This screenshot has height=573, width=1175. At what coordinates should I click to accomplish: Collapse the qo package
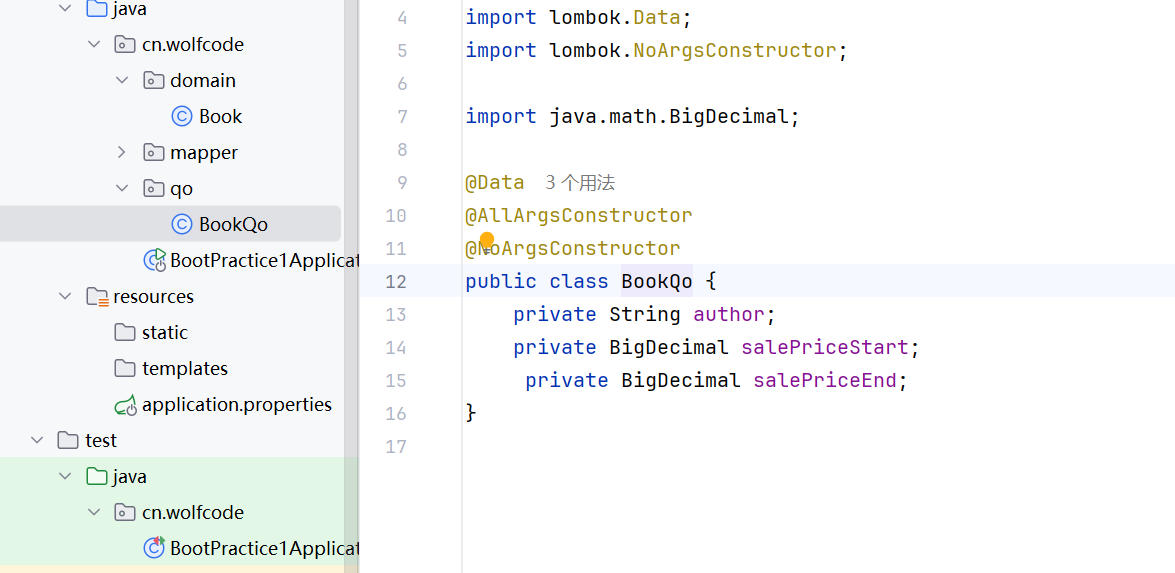coord(122,189)
